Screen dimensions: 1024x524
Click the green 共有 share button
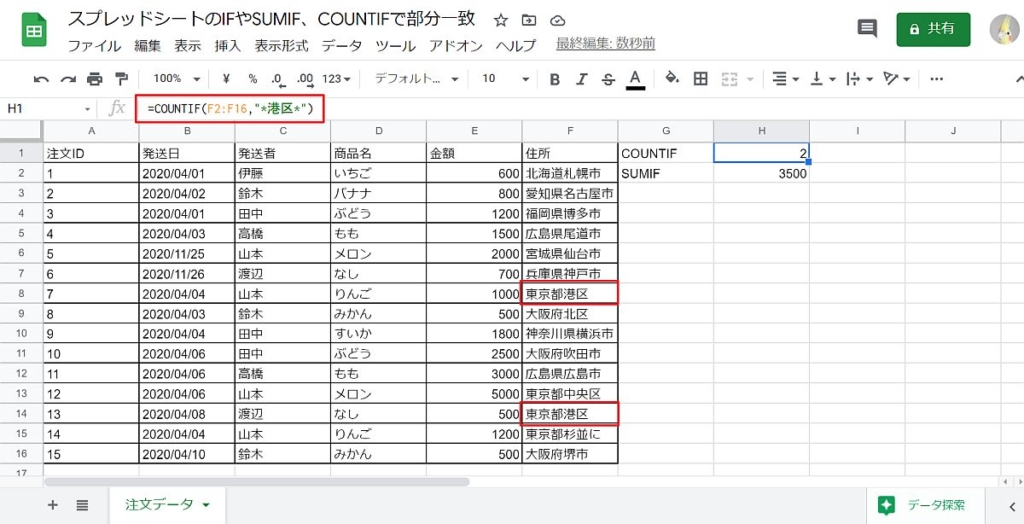pos(932,29)
